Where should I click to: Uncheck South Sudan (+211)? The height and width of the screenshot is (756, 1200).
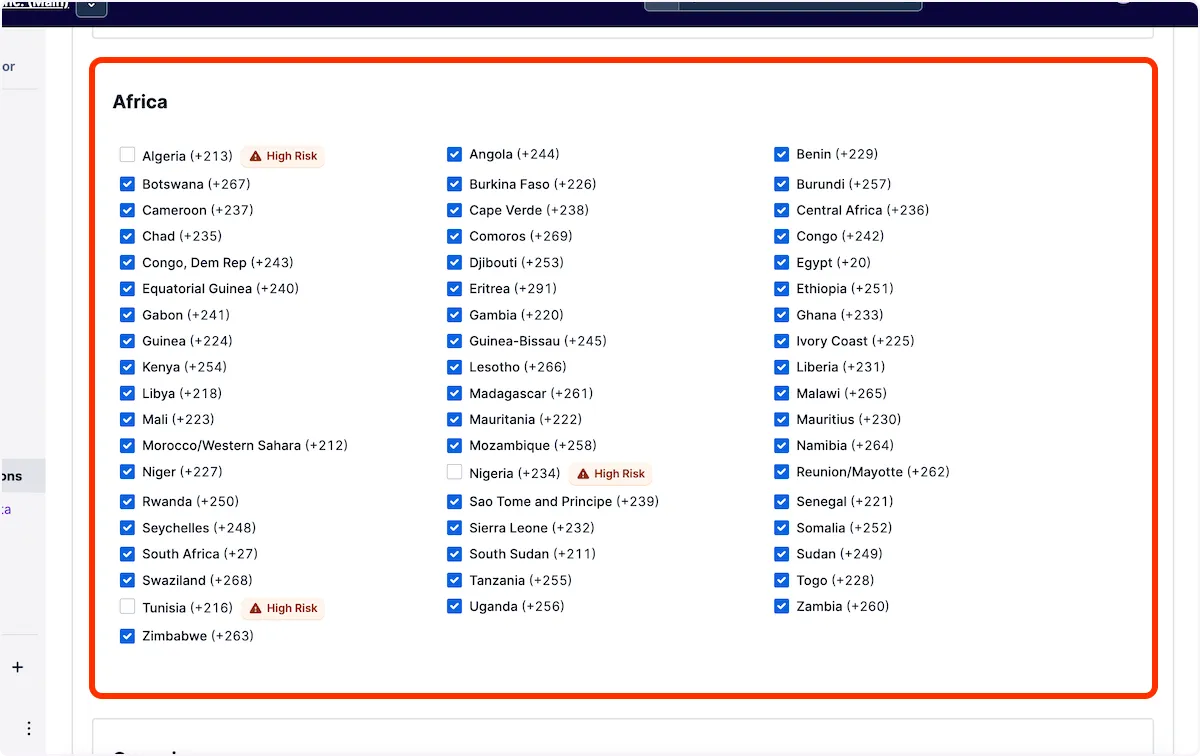point(454,553)
